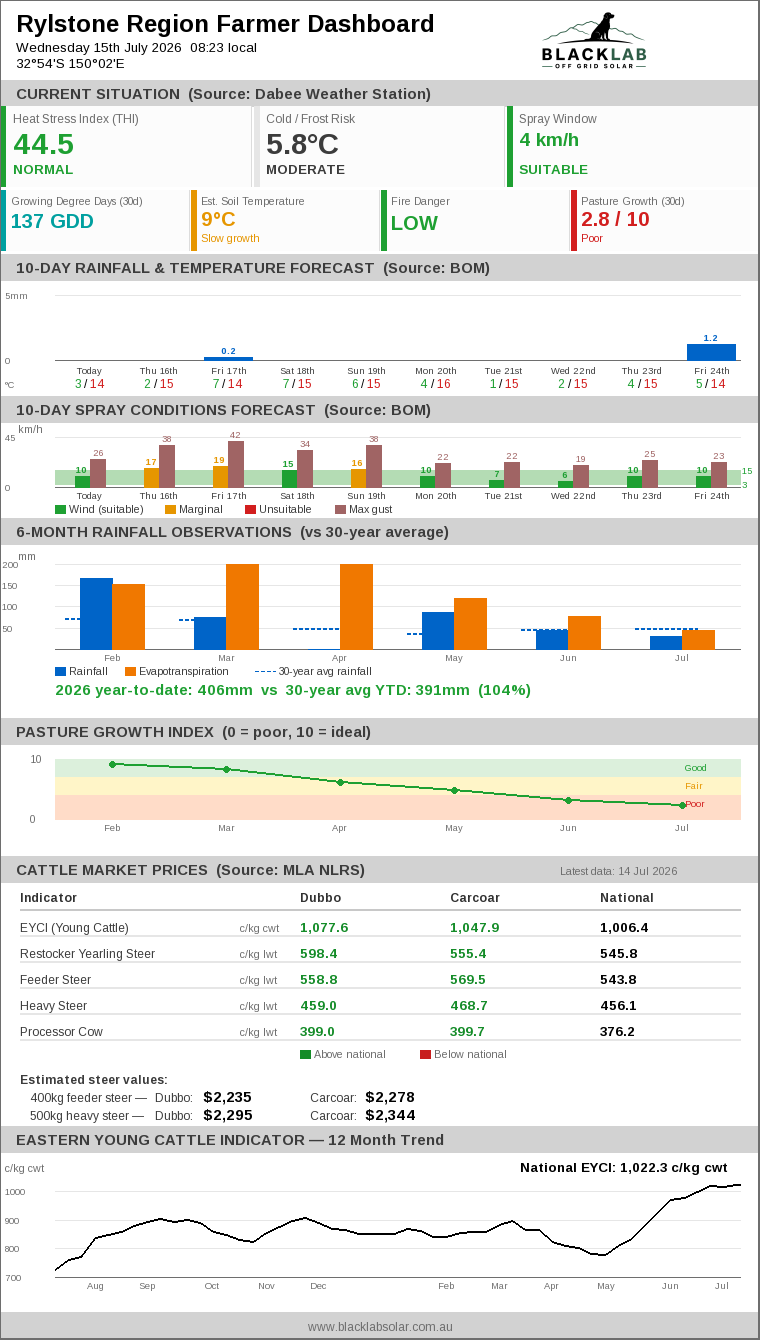Click the Thu 16th wind bar labelled 17

click(152, 478)
